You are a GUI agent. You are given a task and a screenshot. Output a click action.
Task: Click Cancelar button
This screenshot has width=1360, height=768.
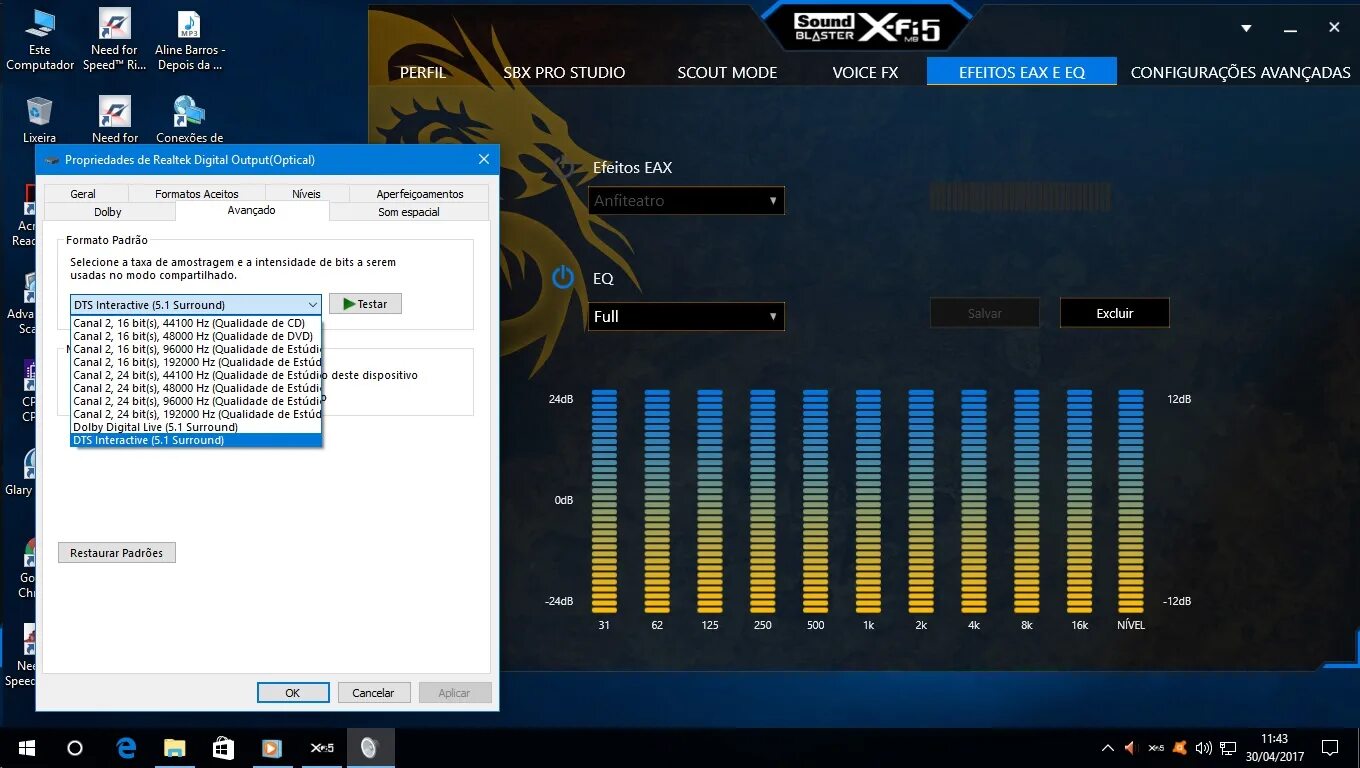[373, 692]
